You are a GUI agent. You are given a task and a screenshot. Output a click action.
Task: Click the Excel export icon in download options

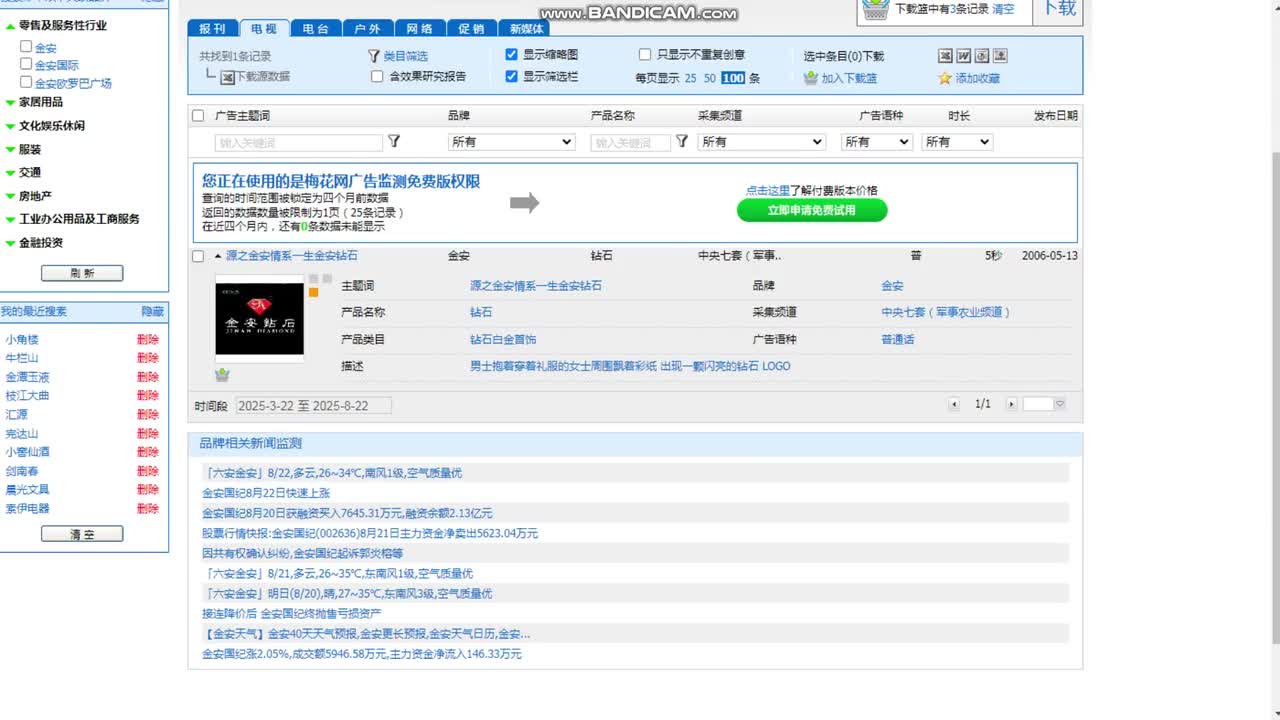[x=945, y=56]
